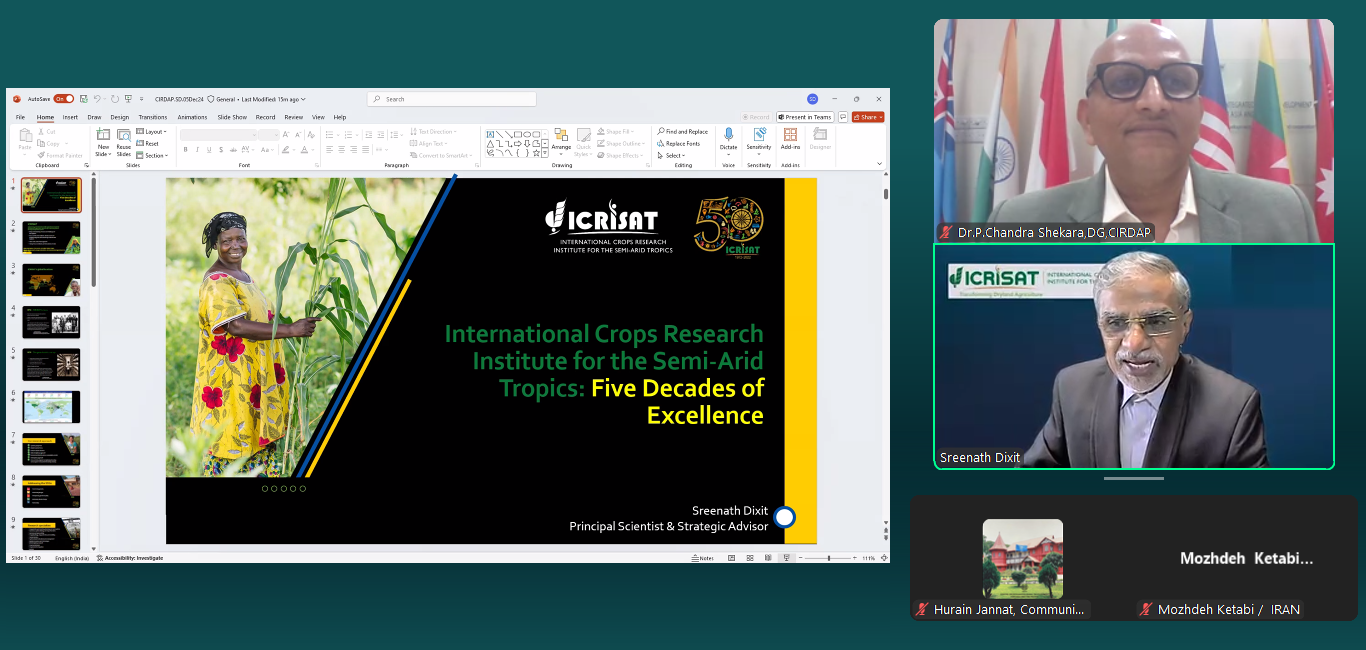This screenshot has height=650, width=1366.
Task: Click Present in Teams button
Action: pyautogui.click(x=805, y=117)
